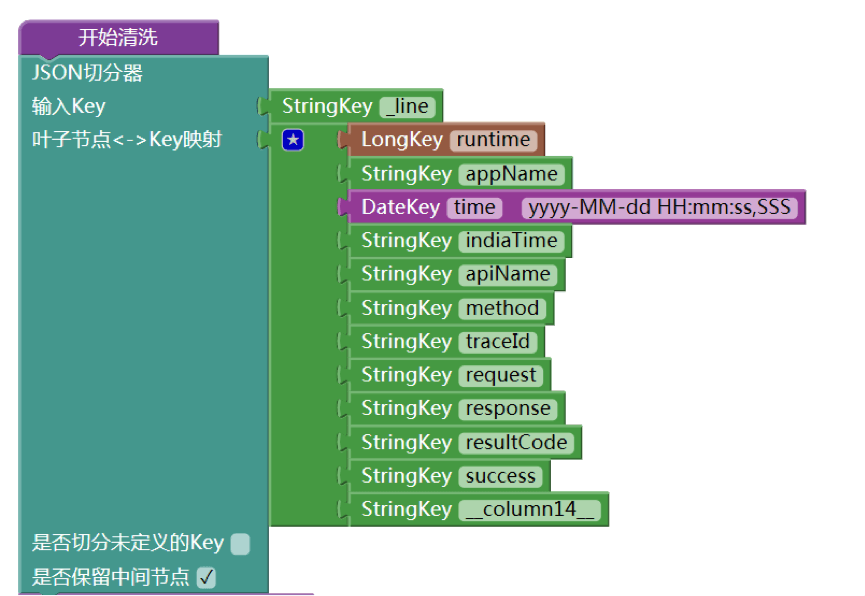865x596 pixels.
Task: Edit the yyyy-MM-dd HH:mm:ss,SSS date format field
Action: [659, 207]
